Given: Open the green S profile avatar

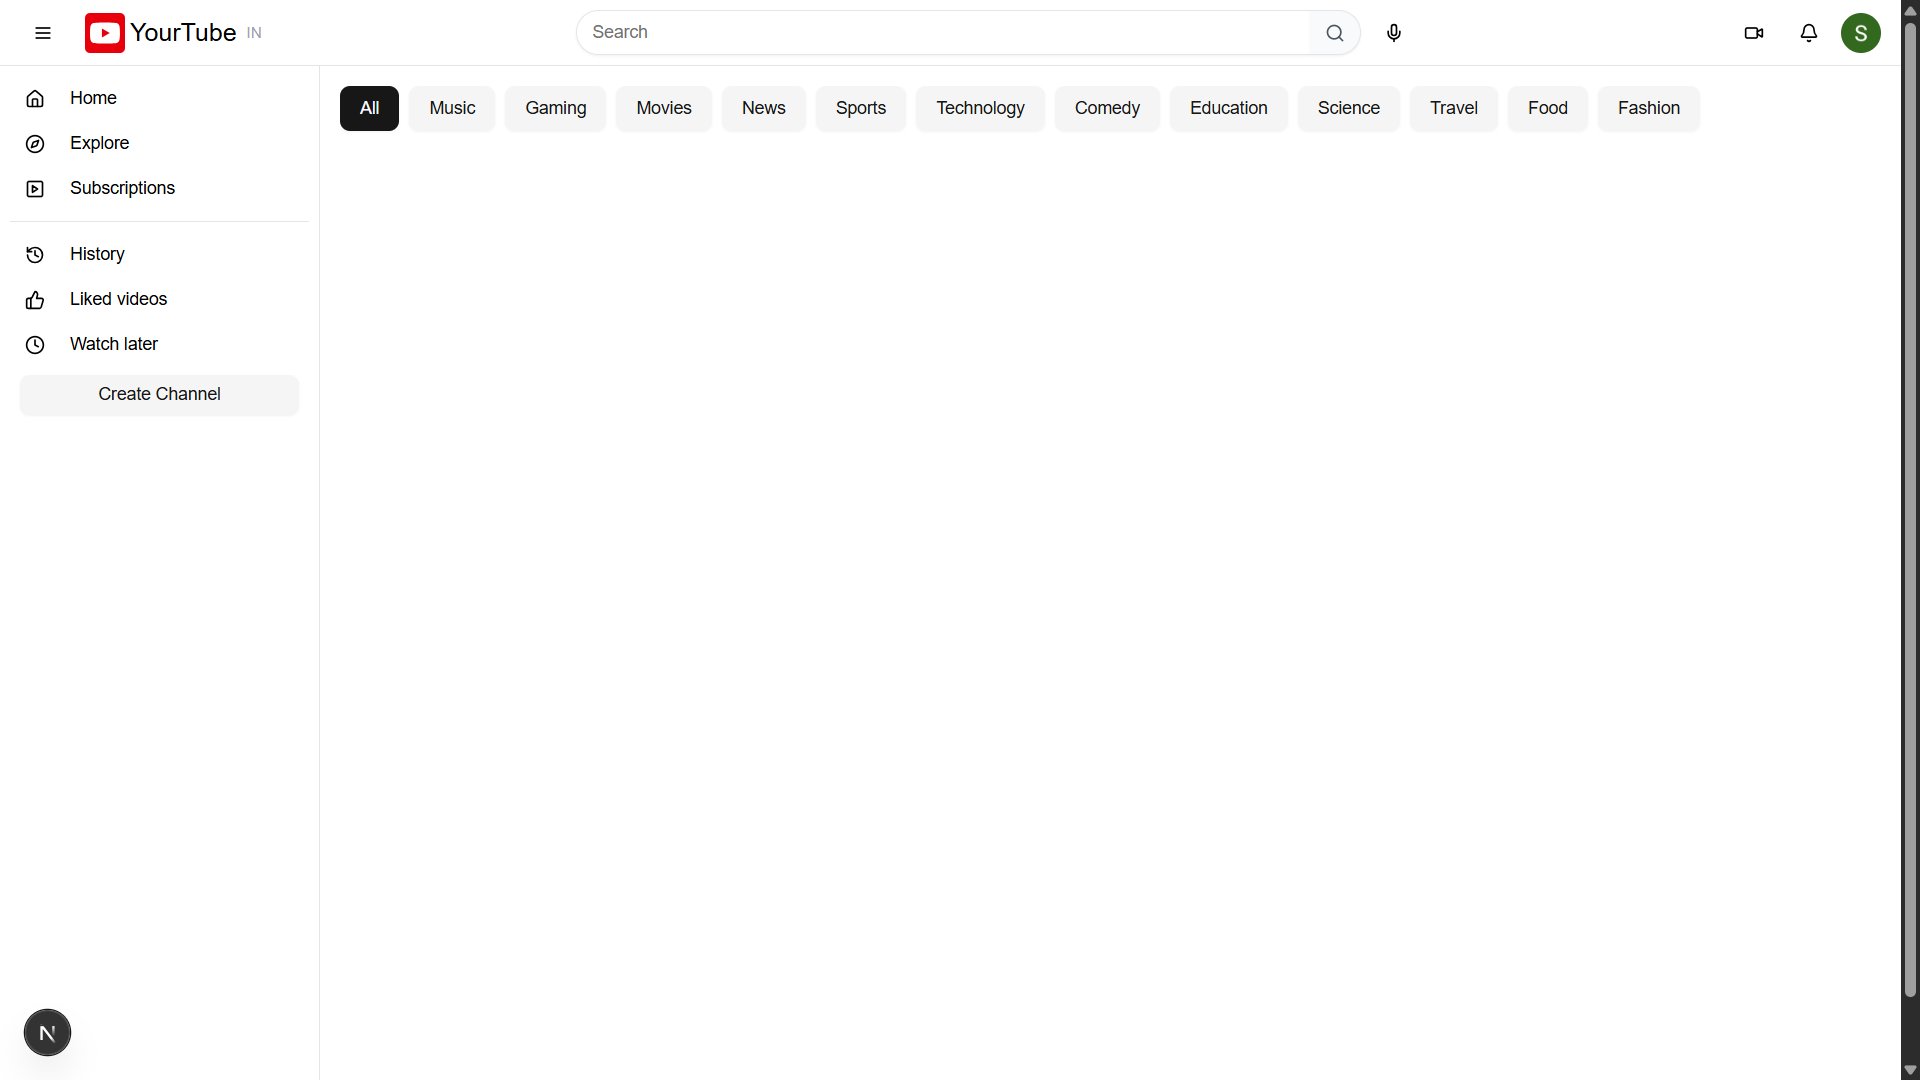Looking at the screenshot, I should (x=1860, y=33).
